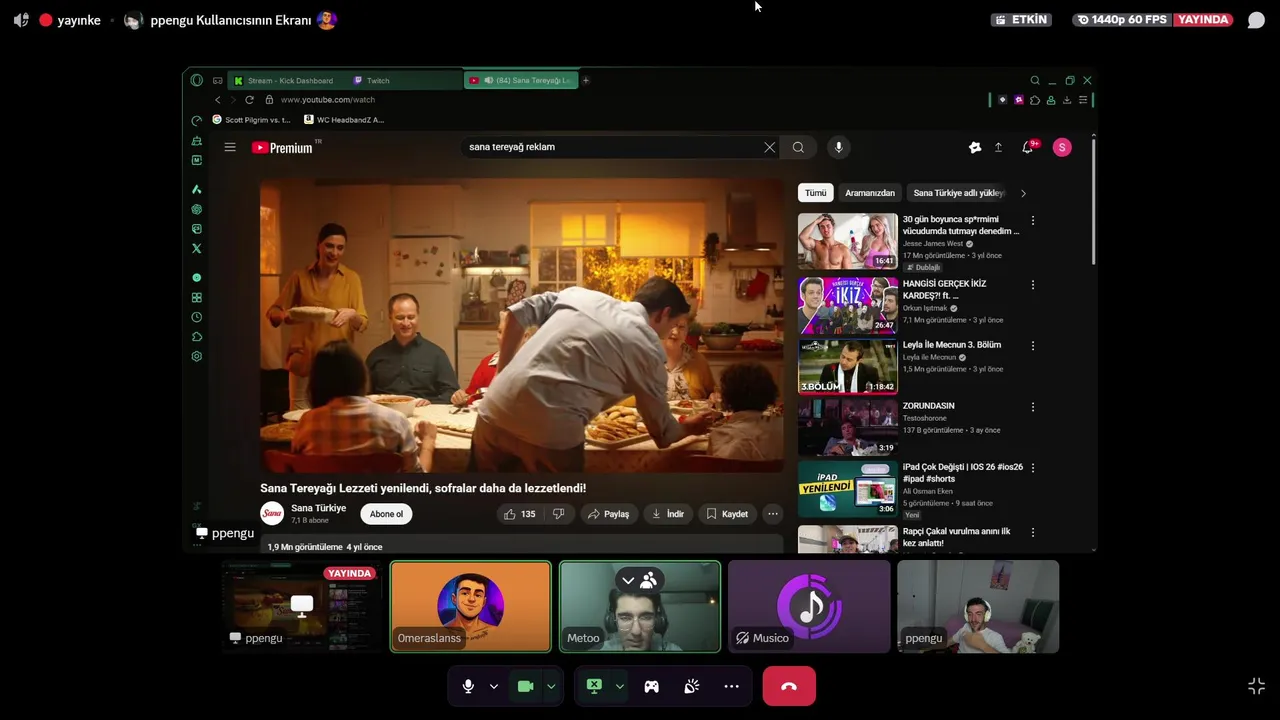
Task: Start YouTube voice search microphone
Action: (839, 147)
